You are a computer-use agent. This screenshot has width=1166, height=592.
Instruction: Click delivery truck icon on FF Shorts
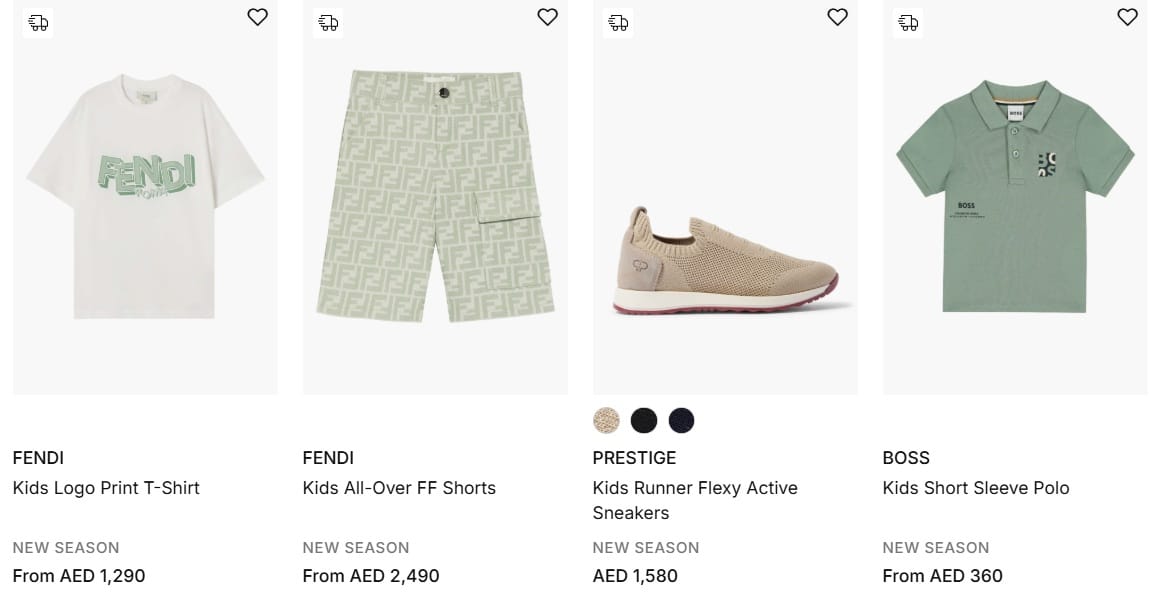(x=328, y=22)
